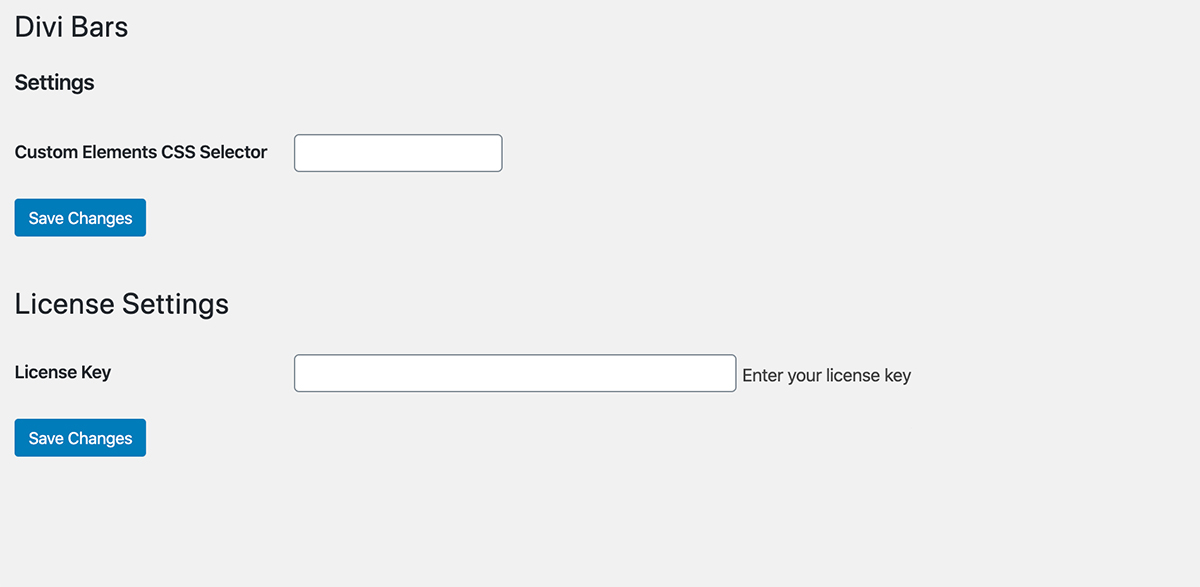Click the help text beside the license field
The width and height of the screenshot is (1200, 587).
click(827, 376)
